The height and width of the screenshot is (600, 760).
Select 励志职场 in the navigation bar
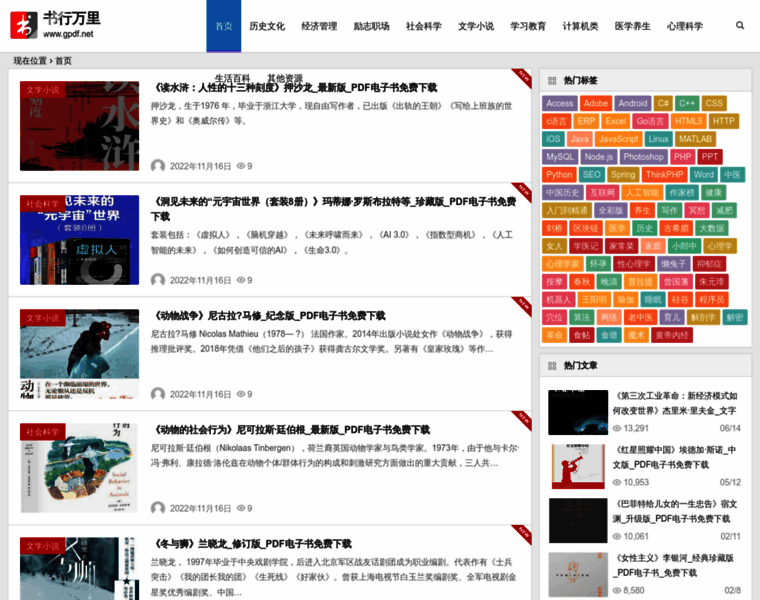tap(371, 26)
